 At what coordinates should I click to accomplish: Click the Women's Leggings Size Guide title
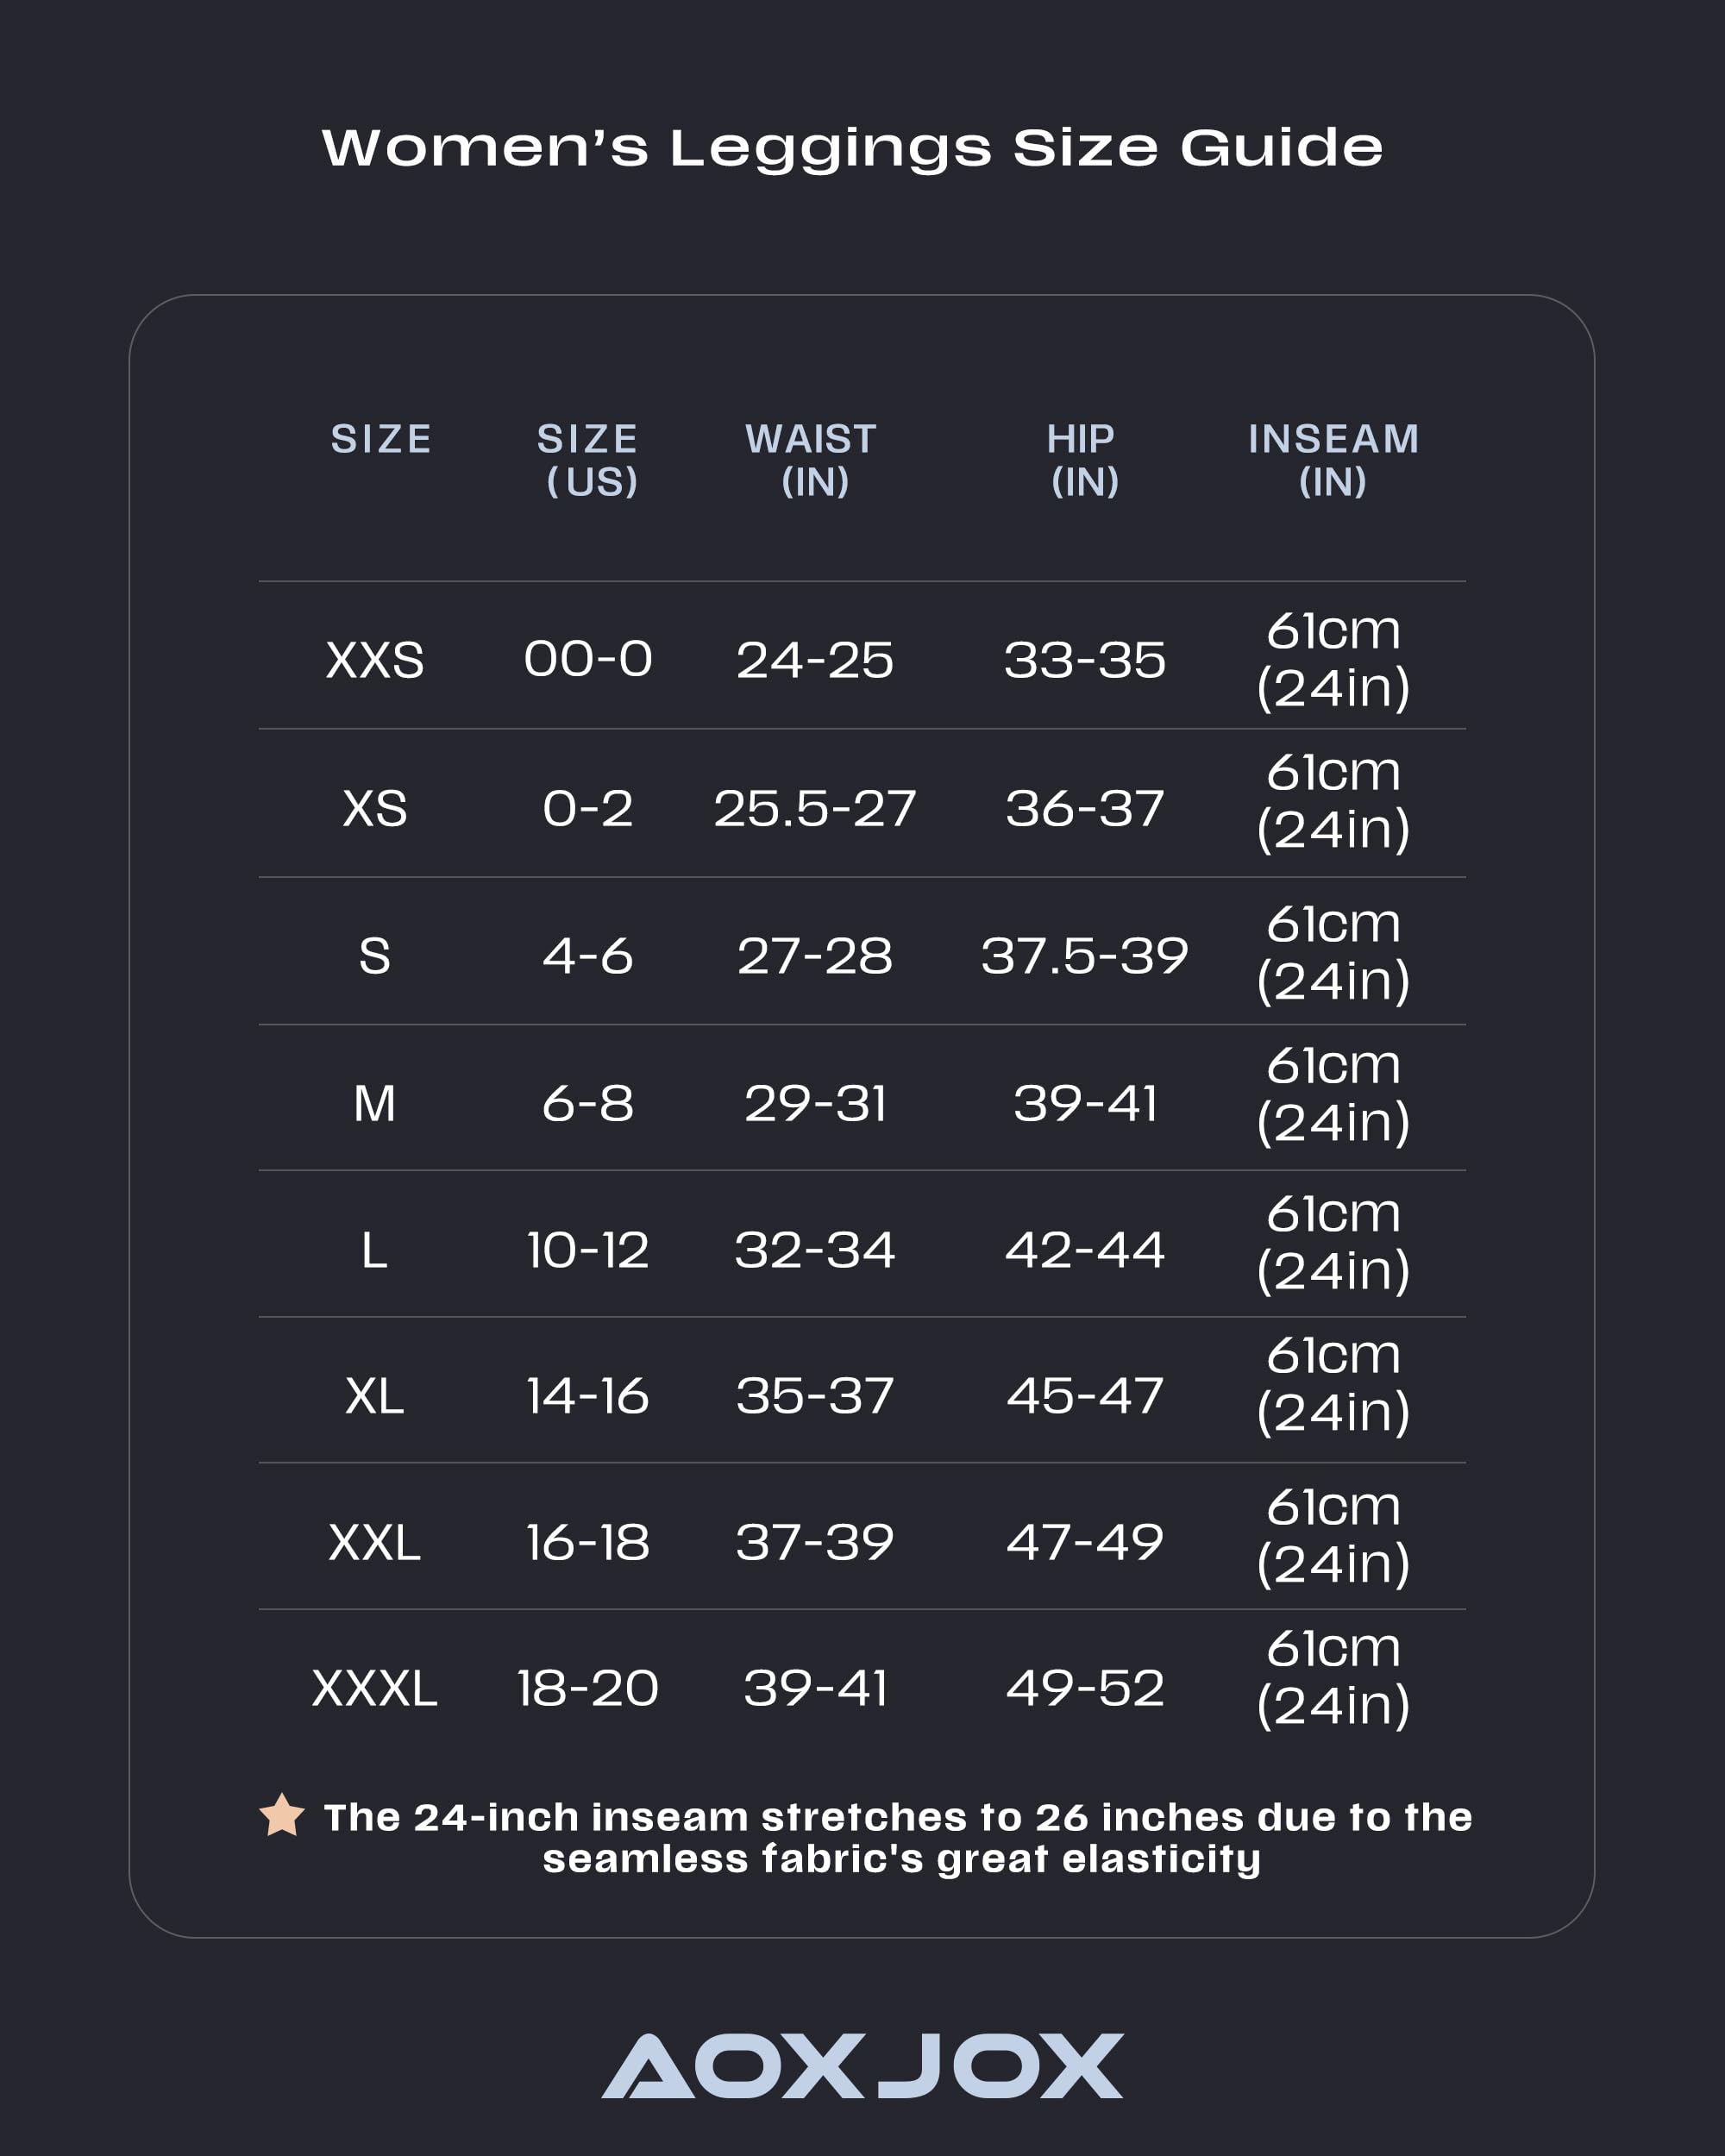(x=852, y=148)
